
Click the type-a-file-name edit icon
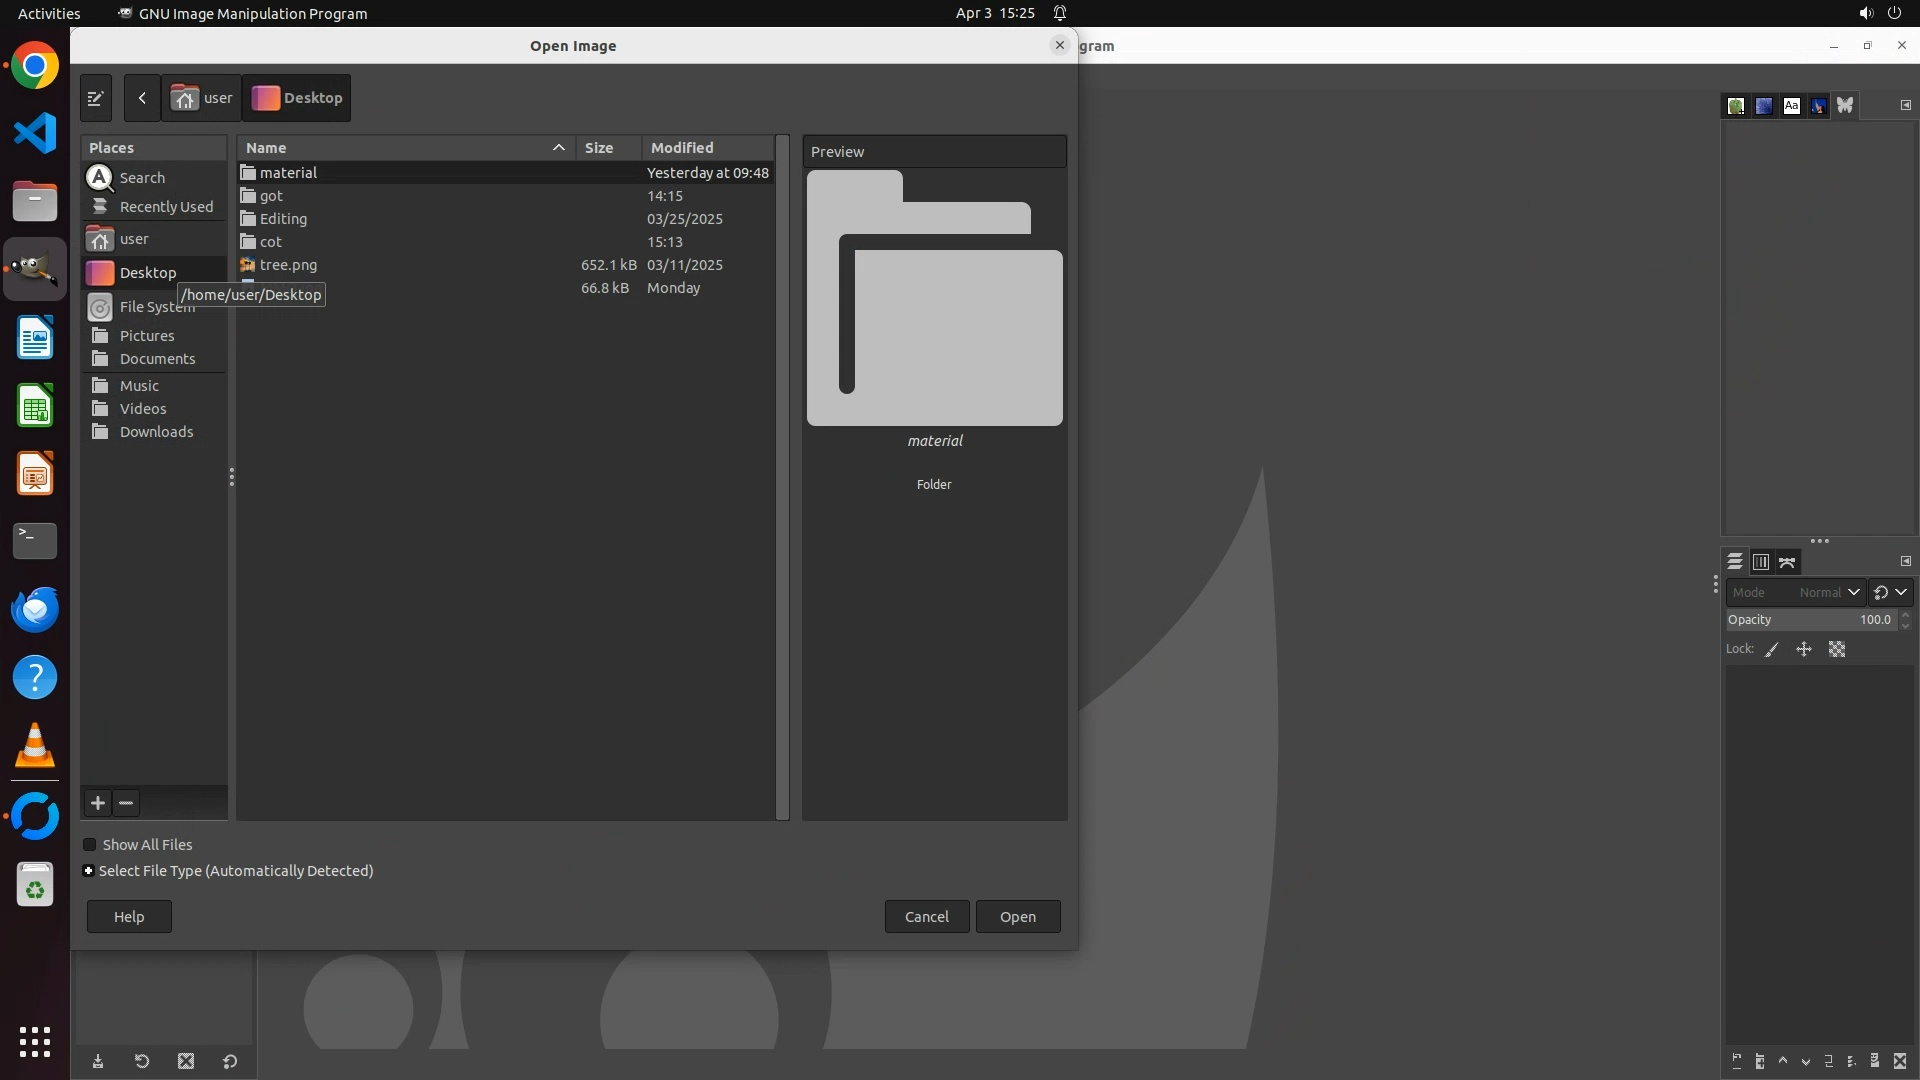[95, 98]
